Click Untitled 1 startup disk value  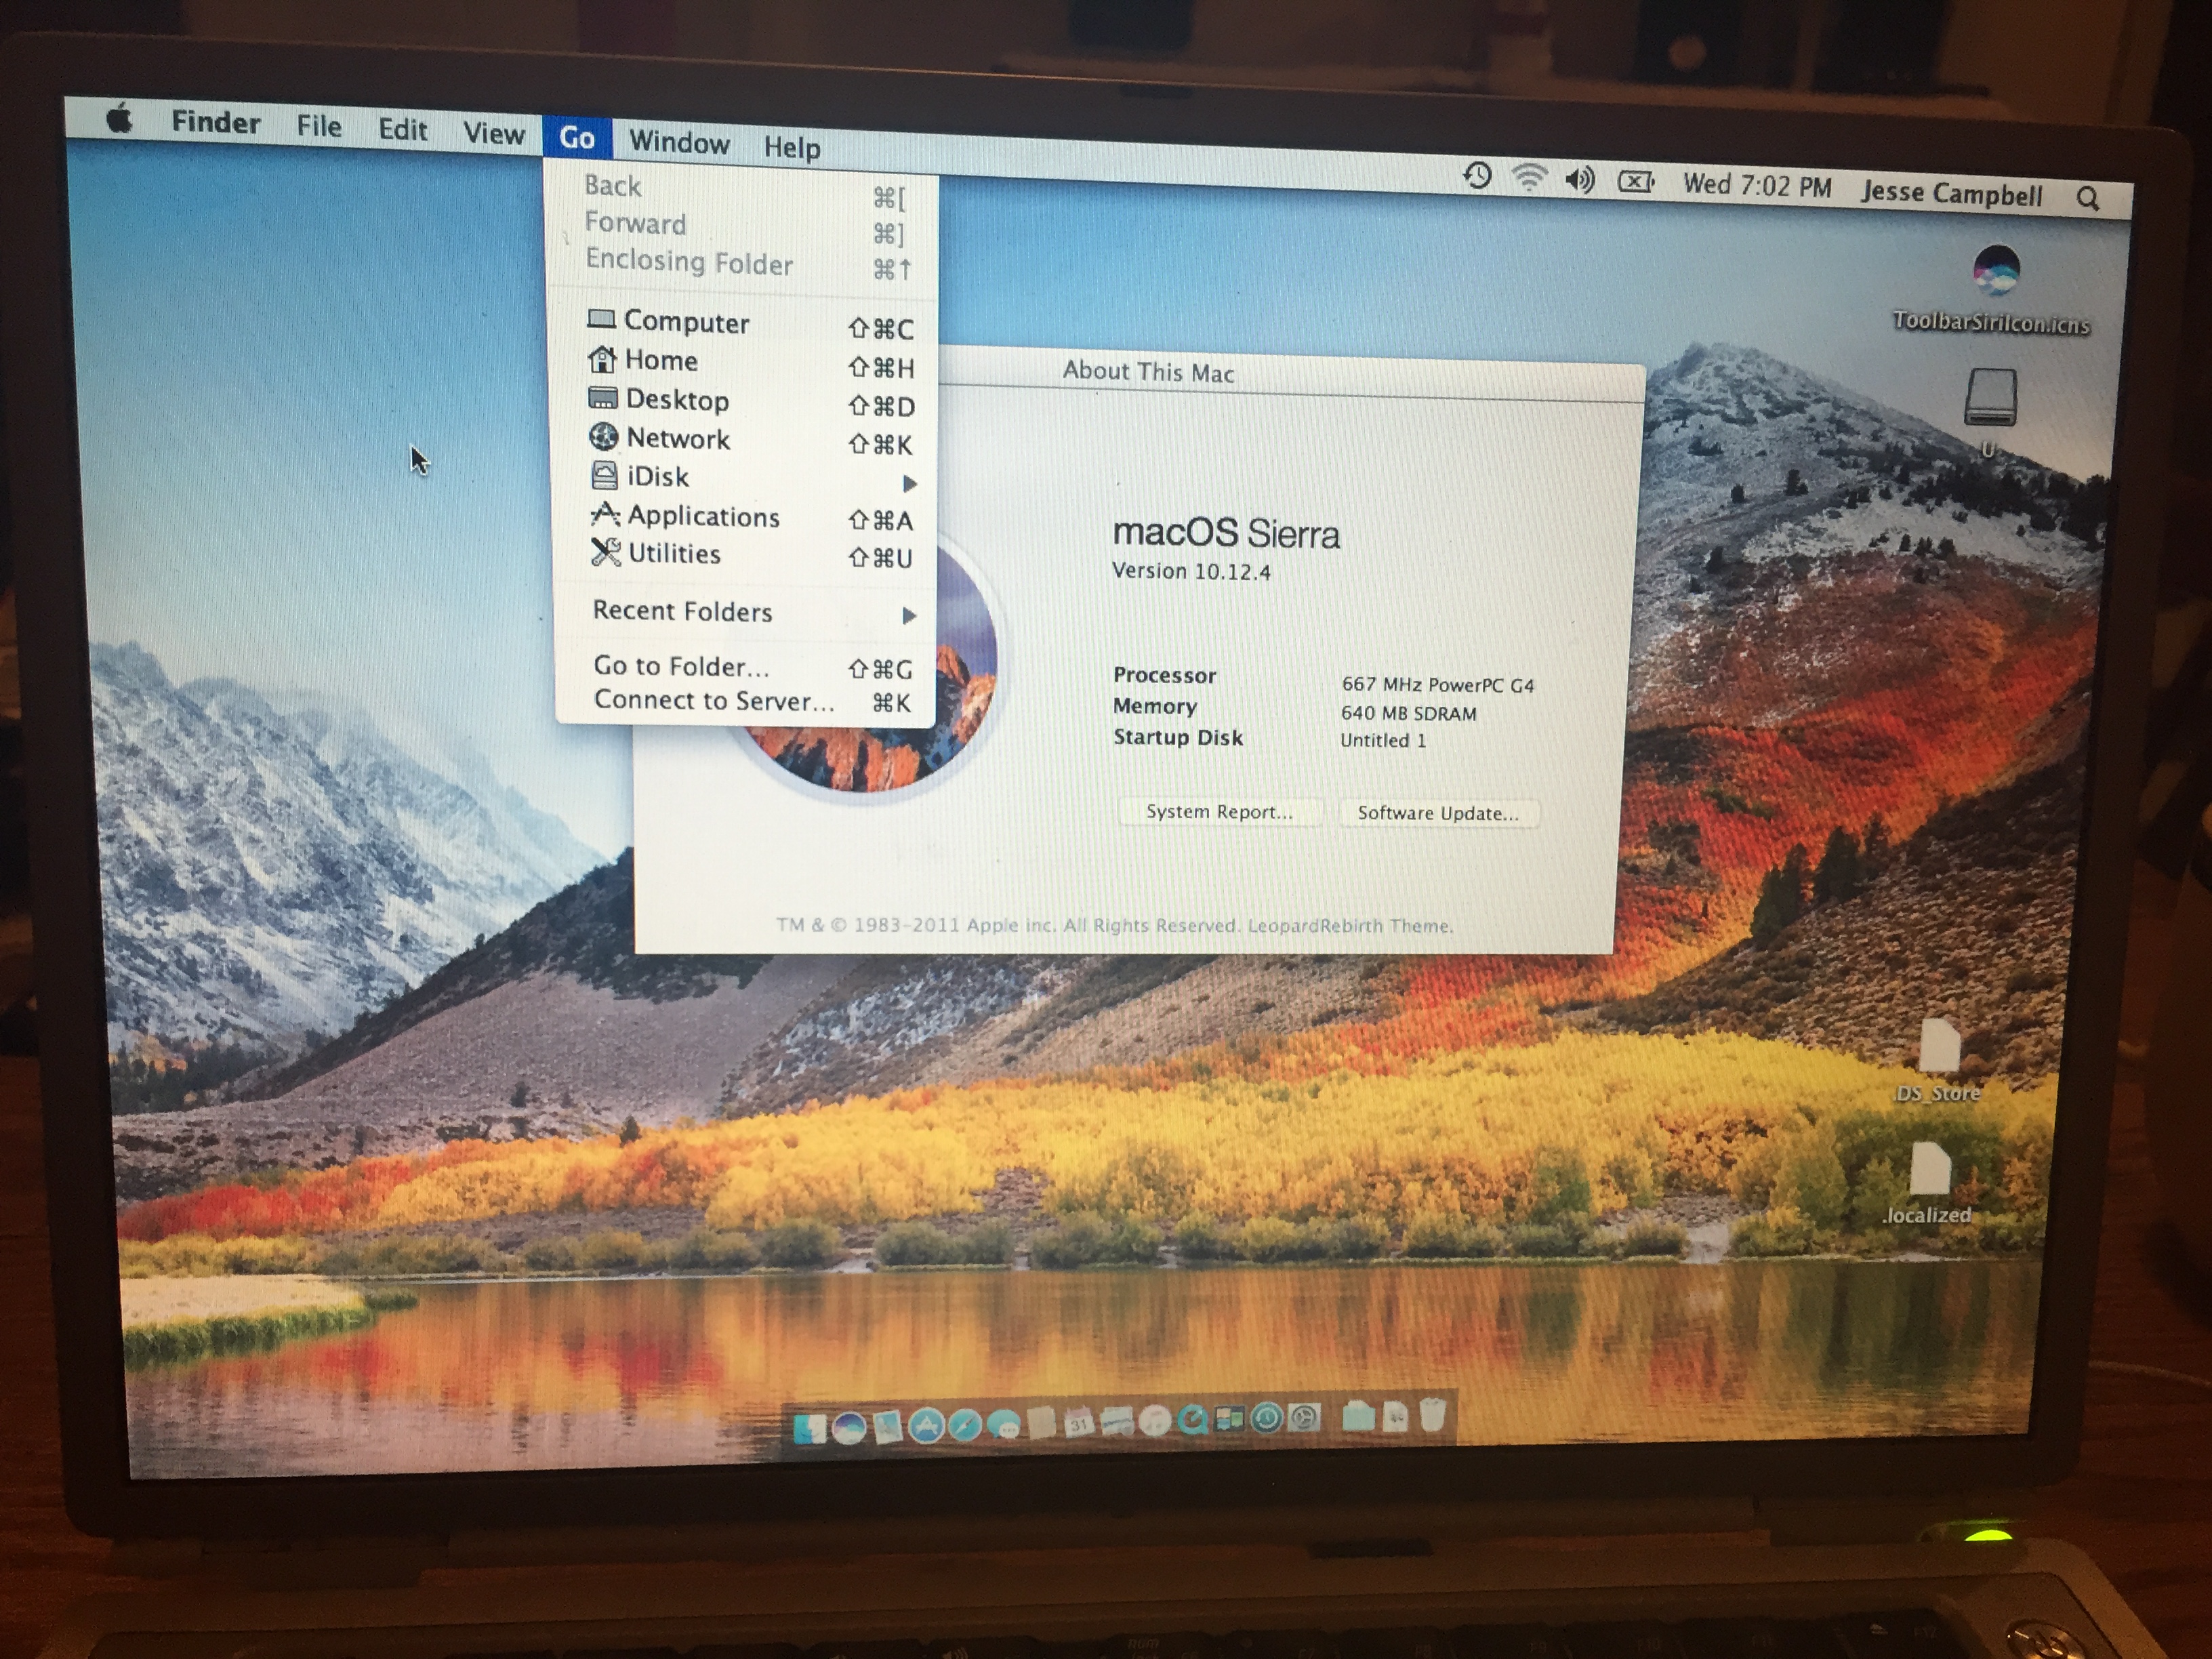1383,740
